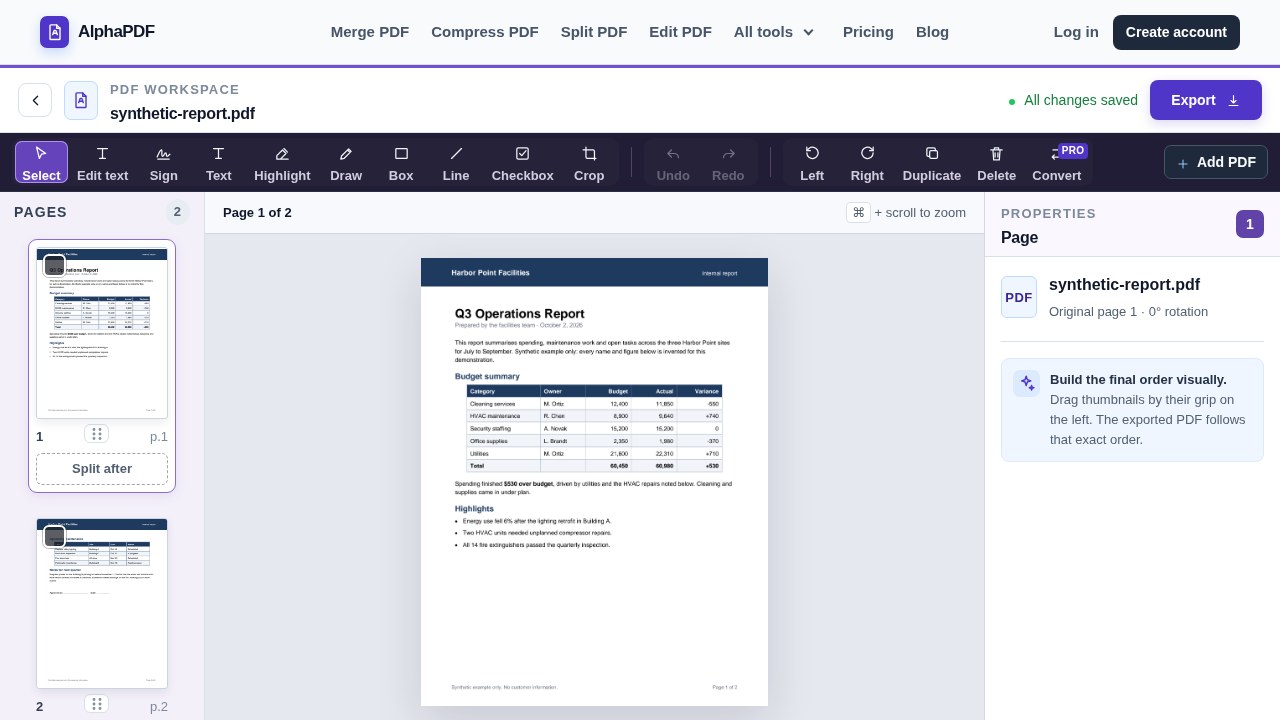Open the Sign tool
The height and width of the screenshot is (720, 1280).
coord(164,162)
